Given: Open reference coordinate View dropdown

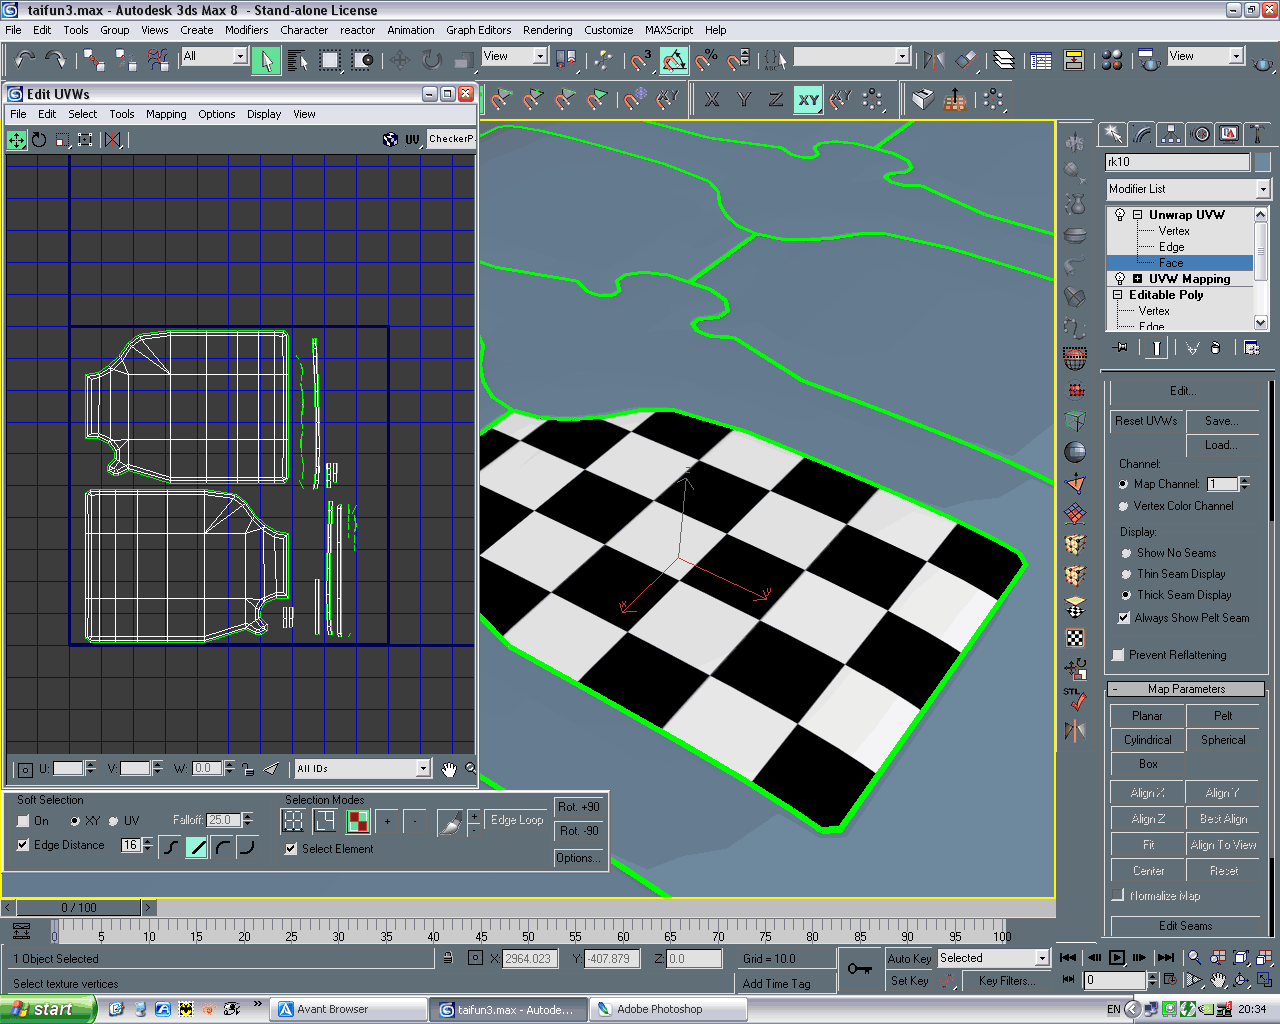Looking at the screenshot, I should 514,56.
